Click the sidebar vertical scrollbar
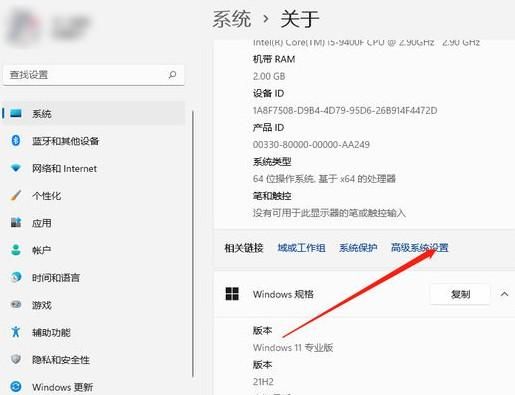515x395 pixels. tap(193, 243)
